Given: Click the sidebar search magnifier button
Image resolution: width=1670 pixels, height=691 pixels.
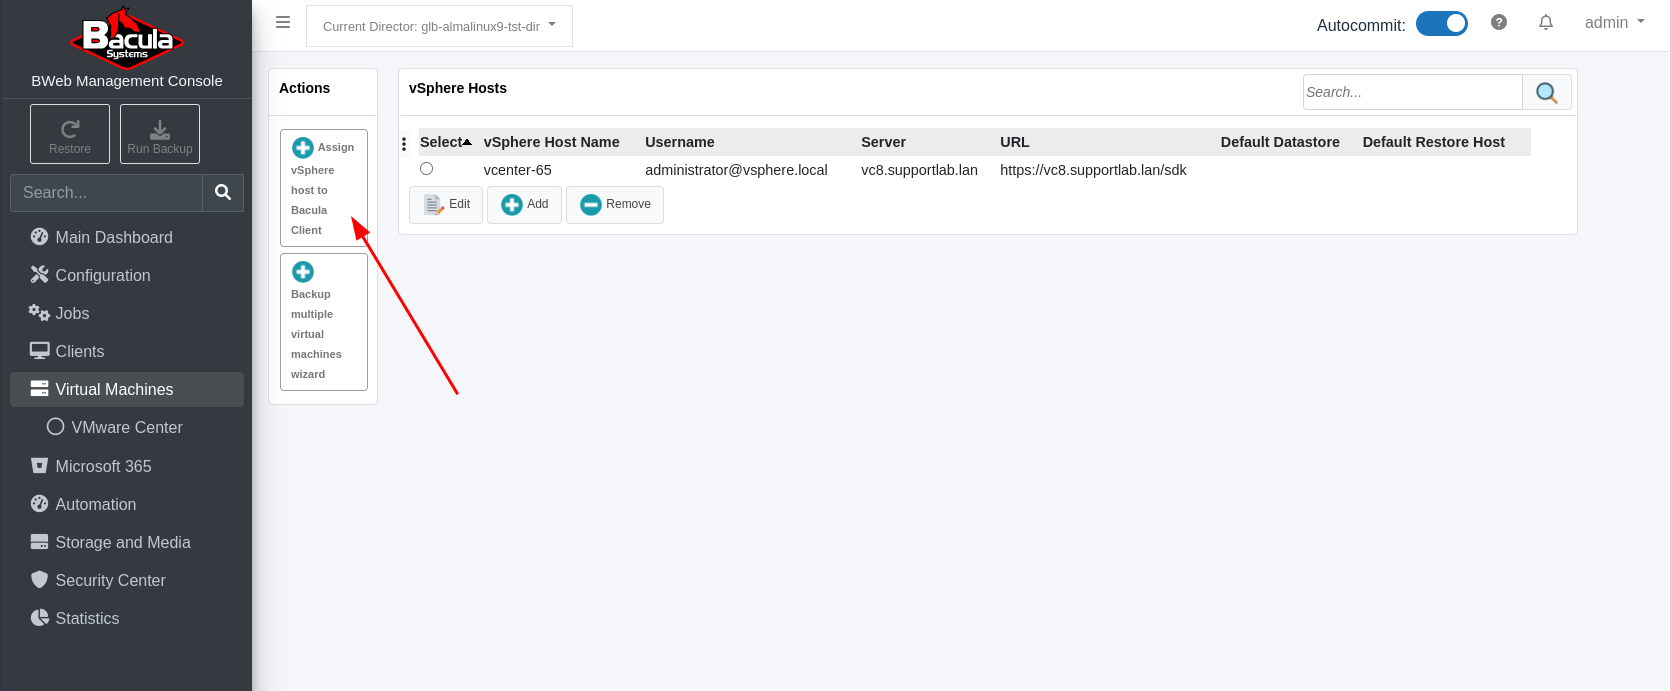Looking at the screenshot, I should tap(223, 192).
